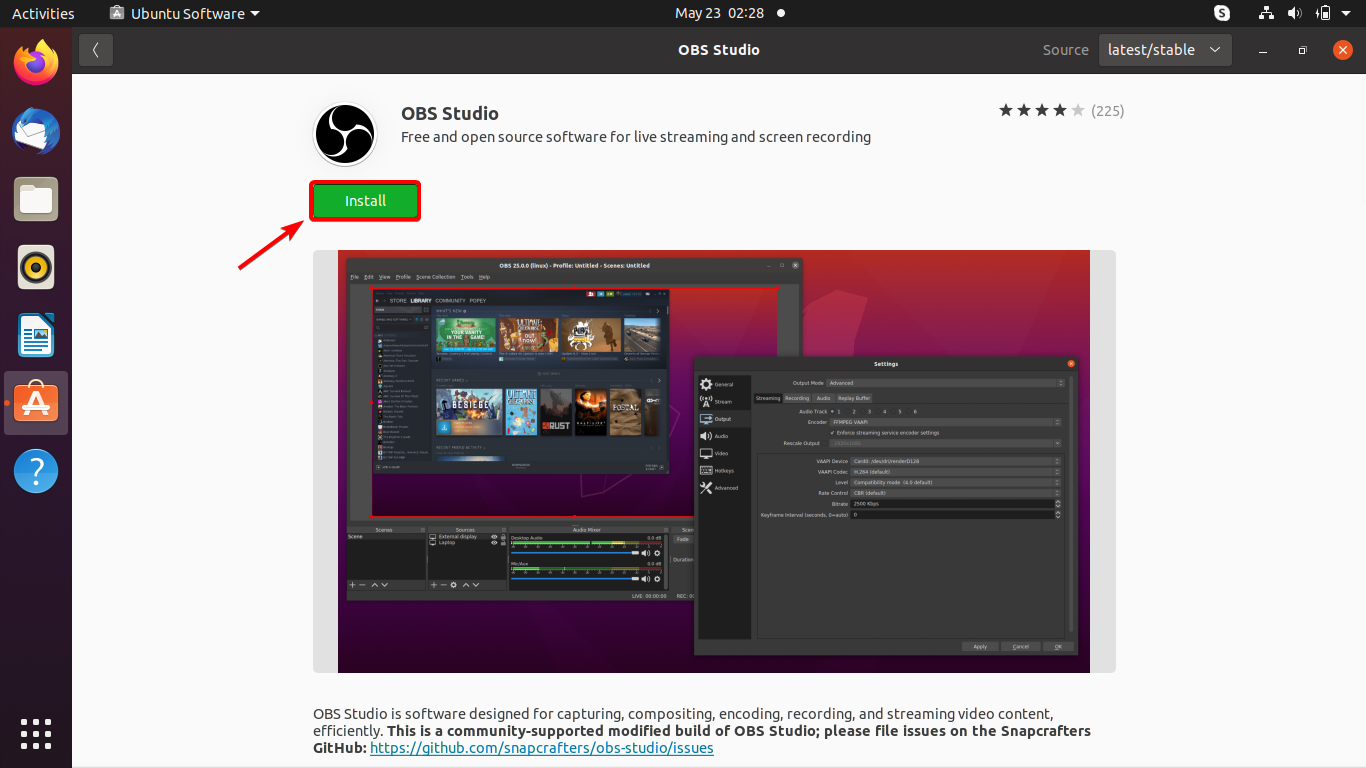The height and width of the screenshot is (768, 1366).
Task: Click the network status icon
Action: pos(1267,13)
